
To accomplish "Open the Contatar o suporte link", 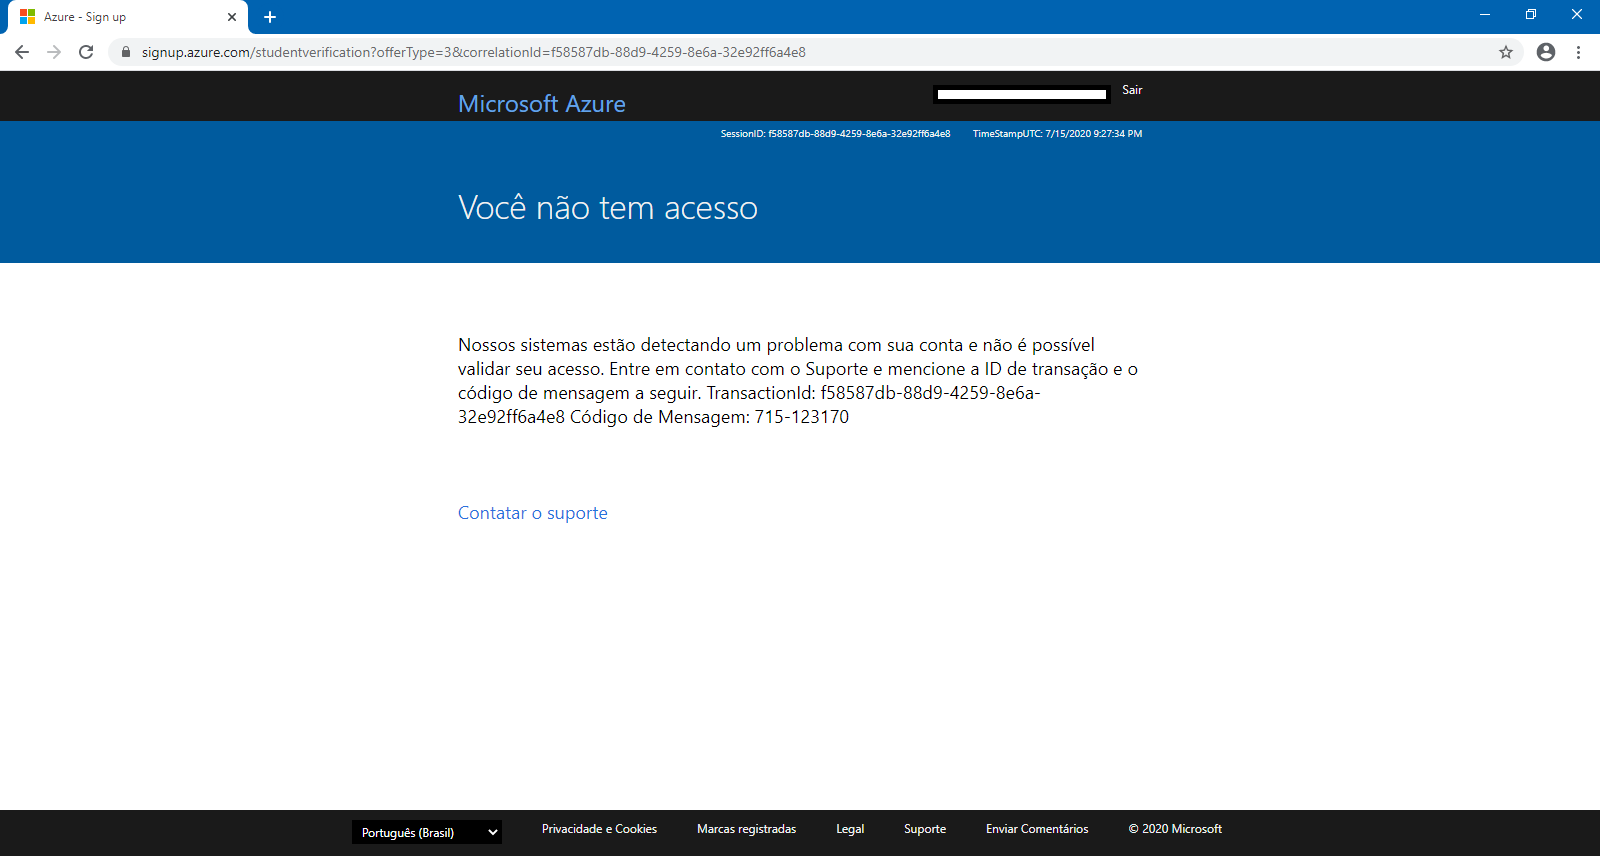I will (533, 513).
